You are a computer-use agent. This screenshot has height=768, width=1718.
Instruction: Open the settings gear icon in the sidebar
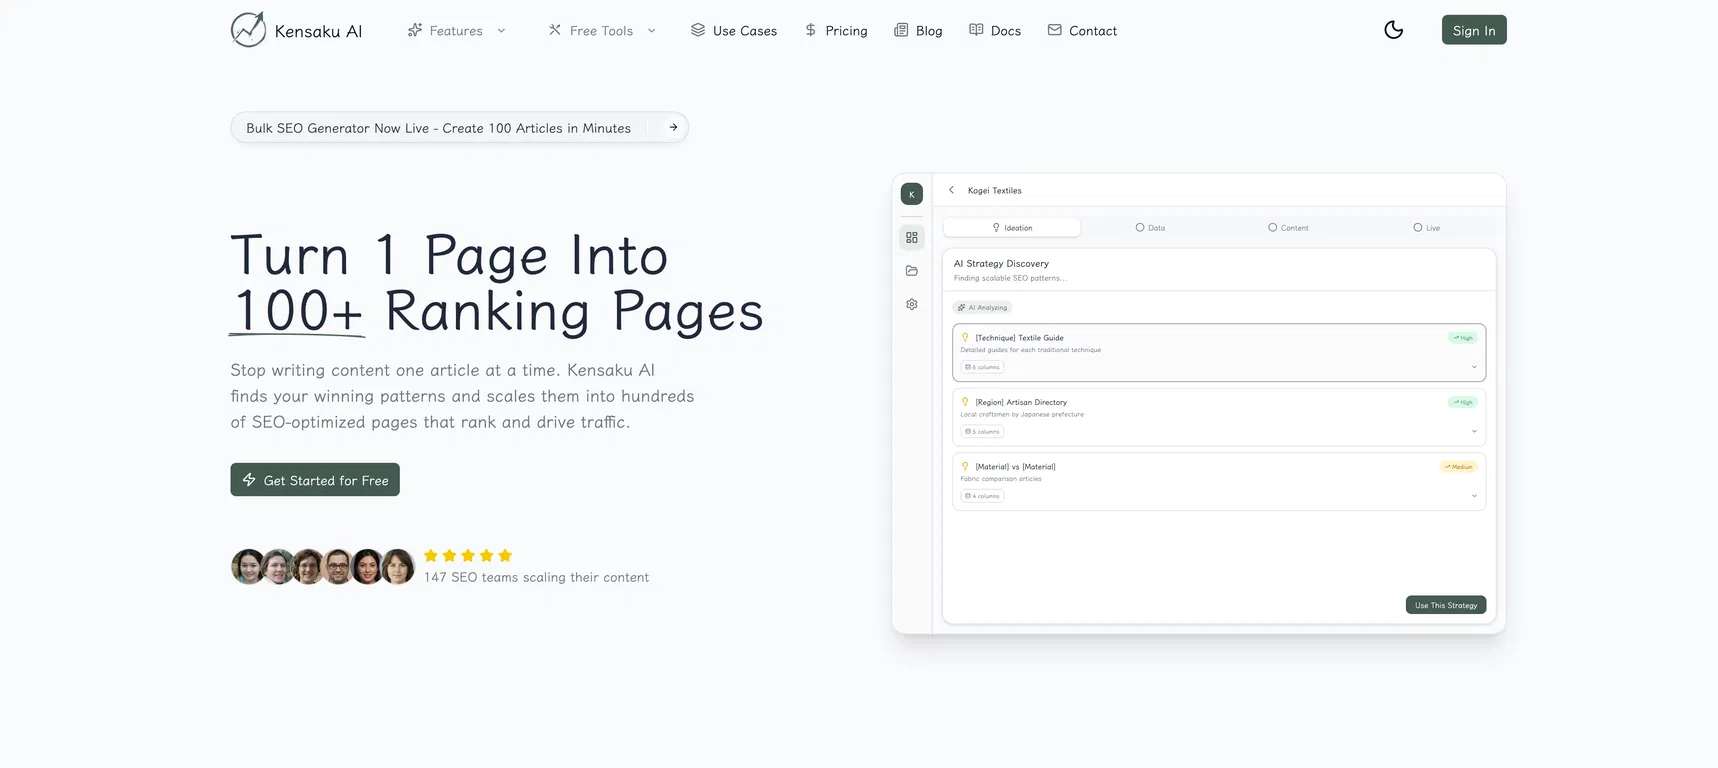coord(912,304)
